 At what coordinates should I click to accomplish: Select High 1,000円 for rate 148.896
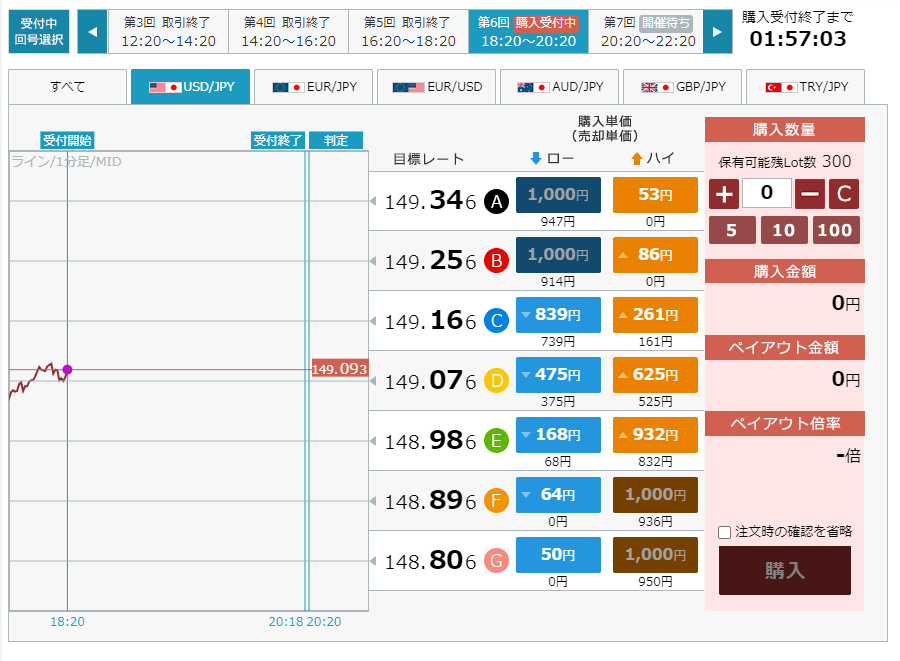[655, 495]
